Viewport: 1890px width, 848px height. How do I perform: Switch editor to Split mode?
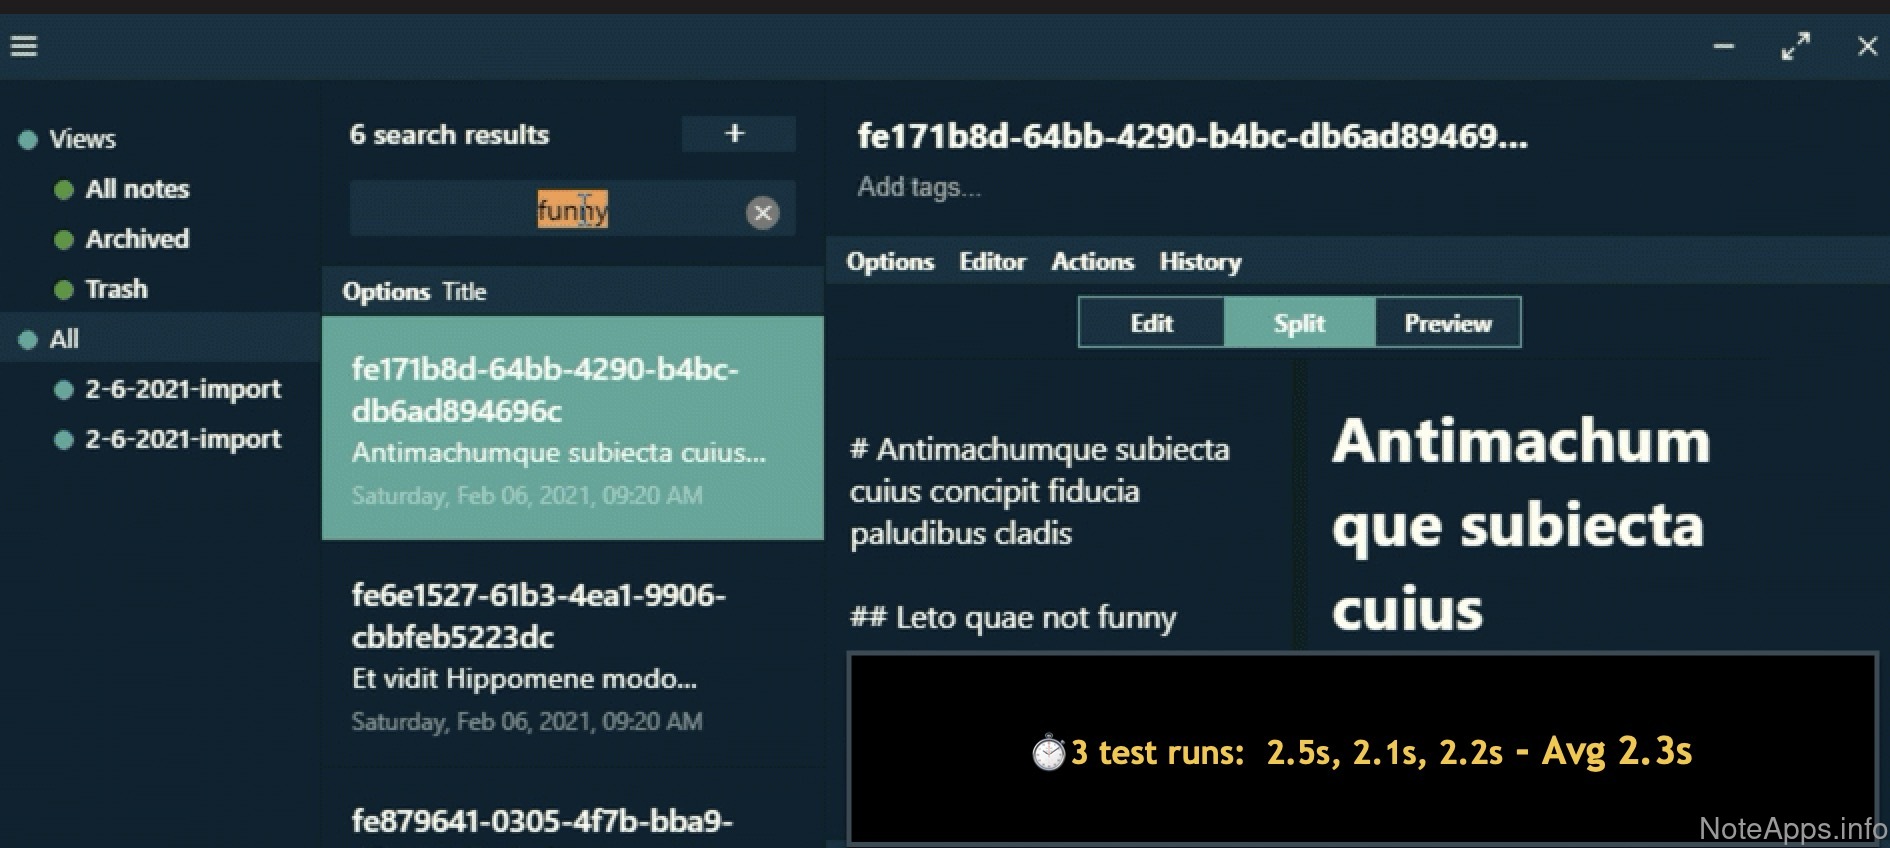1299,323
